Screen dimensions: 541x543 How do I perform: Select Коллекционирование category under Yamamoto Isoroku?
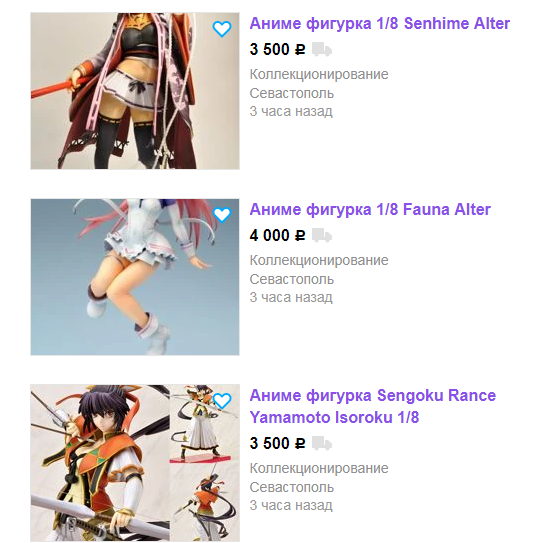[x=319, y=469]
